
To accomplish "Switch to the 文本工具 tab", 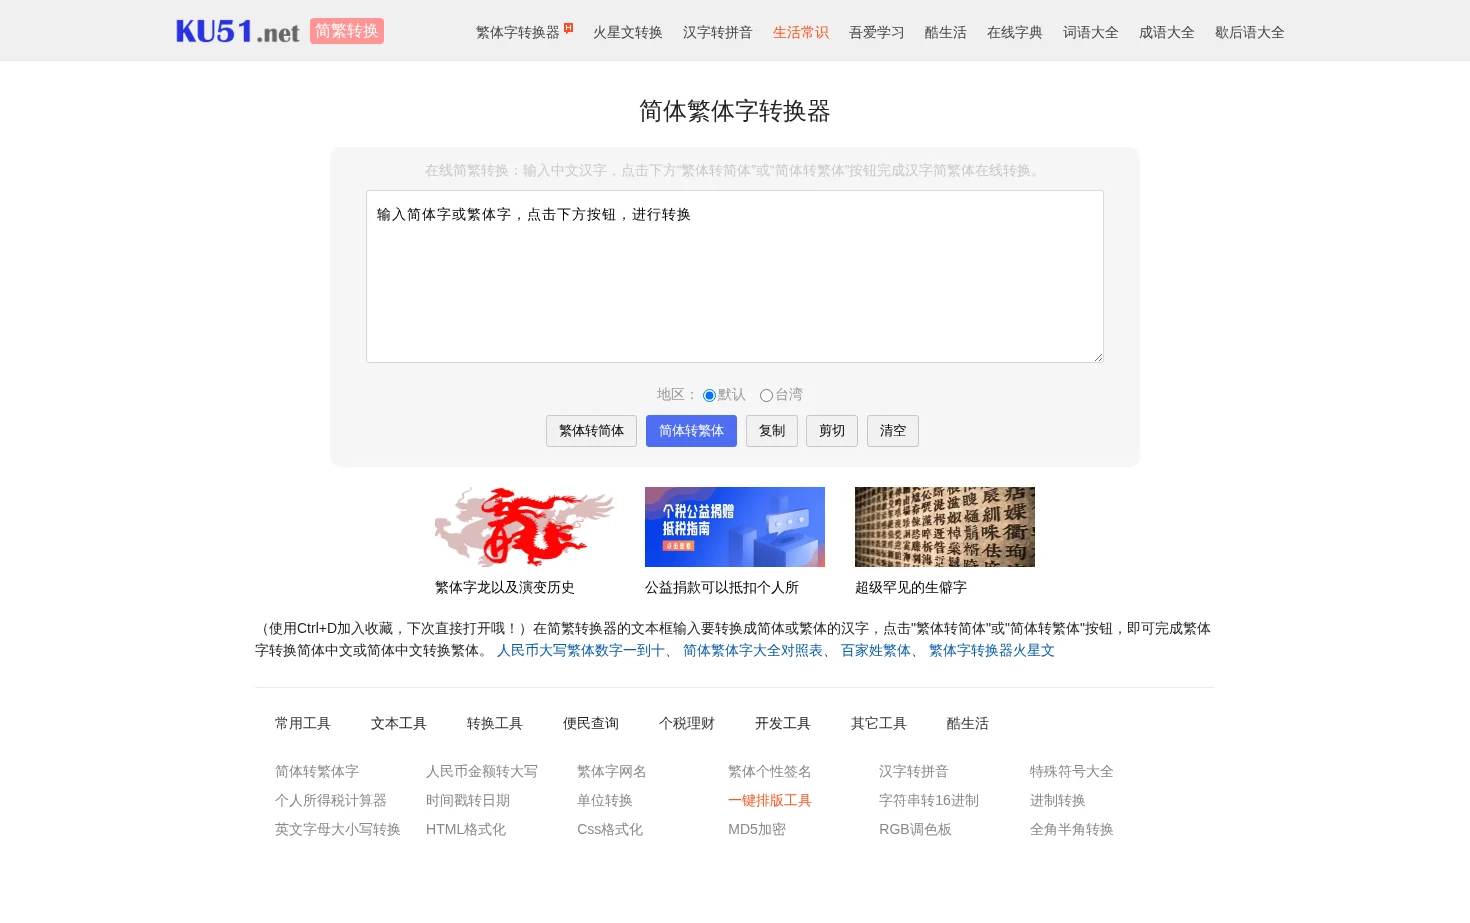I will click(x=399, y=723).
